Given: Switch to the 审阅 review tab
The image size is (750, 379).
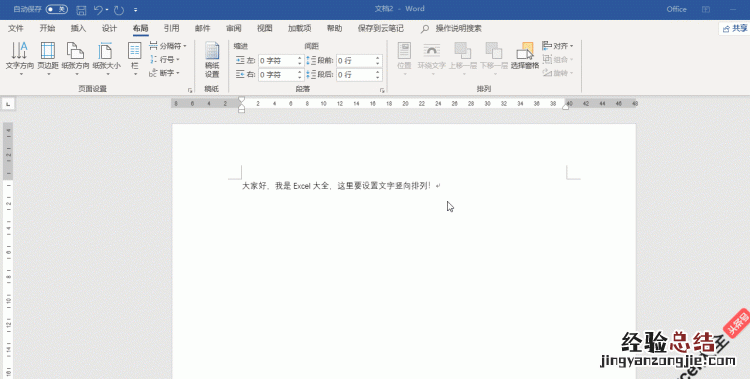Looking at the screenshot, I should tap(233, 28).
